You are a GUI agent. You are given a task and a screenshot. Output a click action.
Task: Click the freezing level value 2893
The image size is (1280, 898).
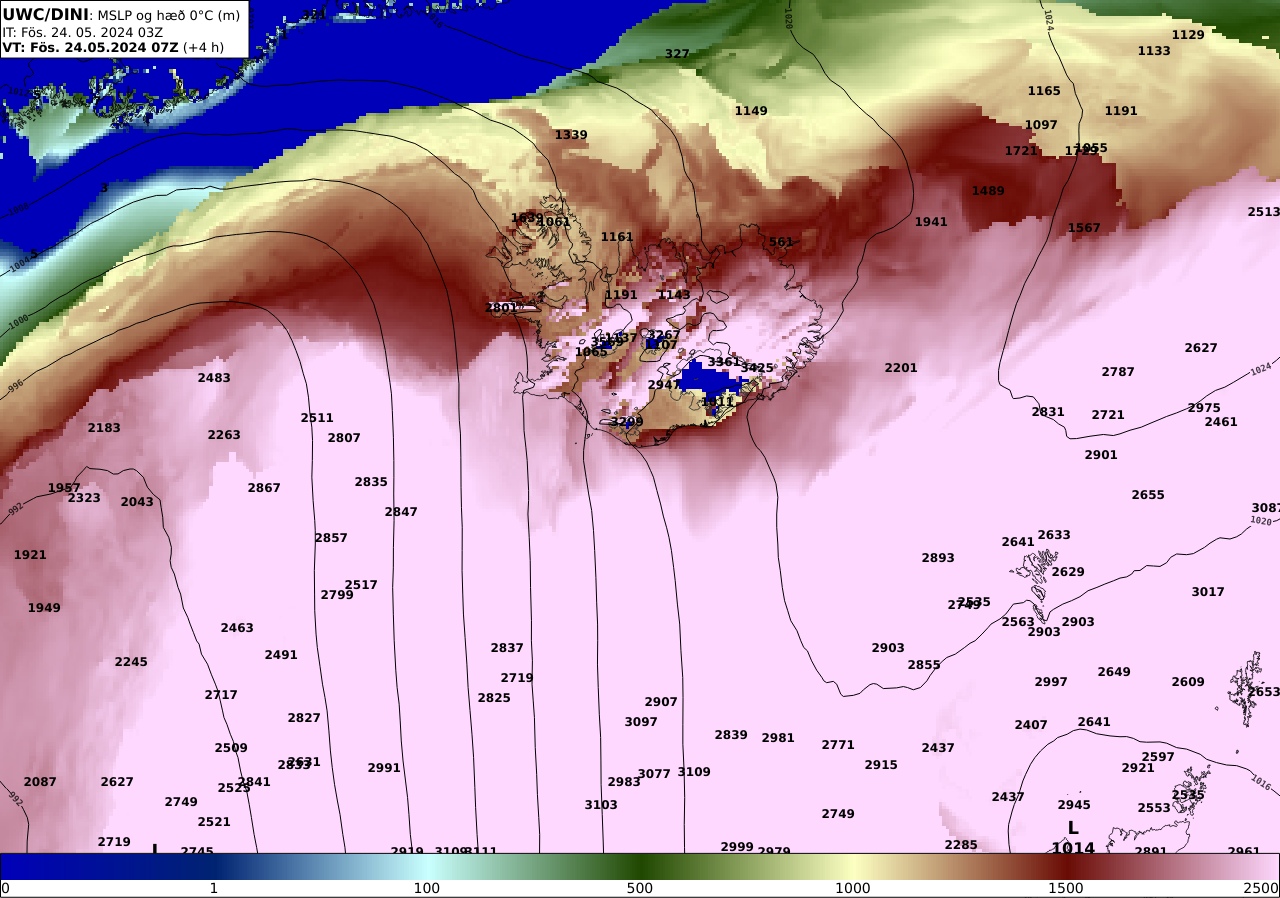(938, 558)
